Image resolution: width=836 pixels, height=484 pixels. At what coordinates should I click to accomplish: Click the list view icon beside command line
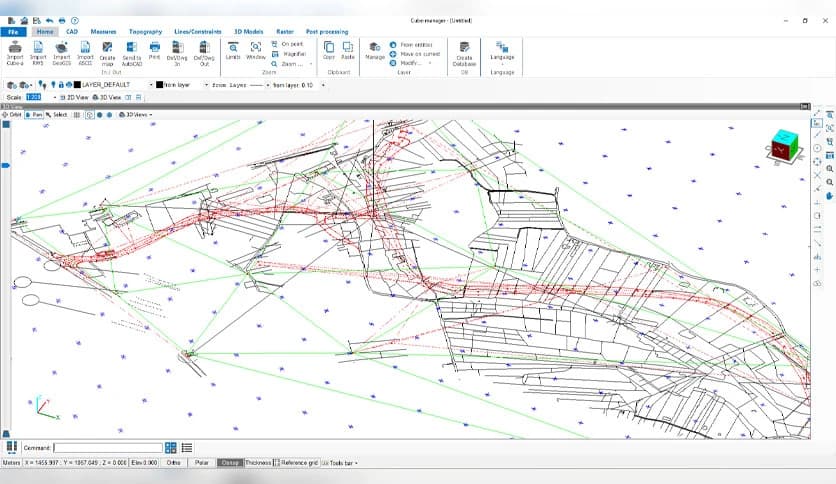(x=187, y=448)
